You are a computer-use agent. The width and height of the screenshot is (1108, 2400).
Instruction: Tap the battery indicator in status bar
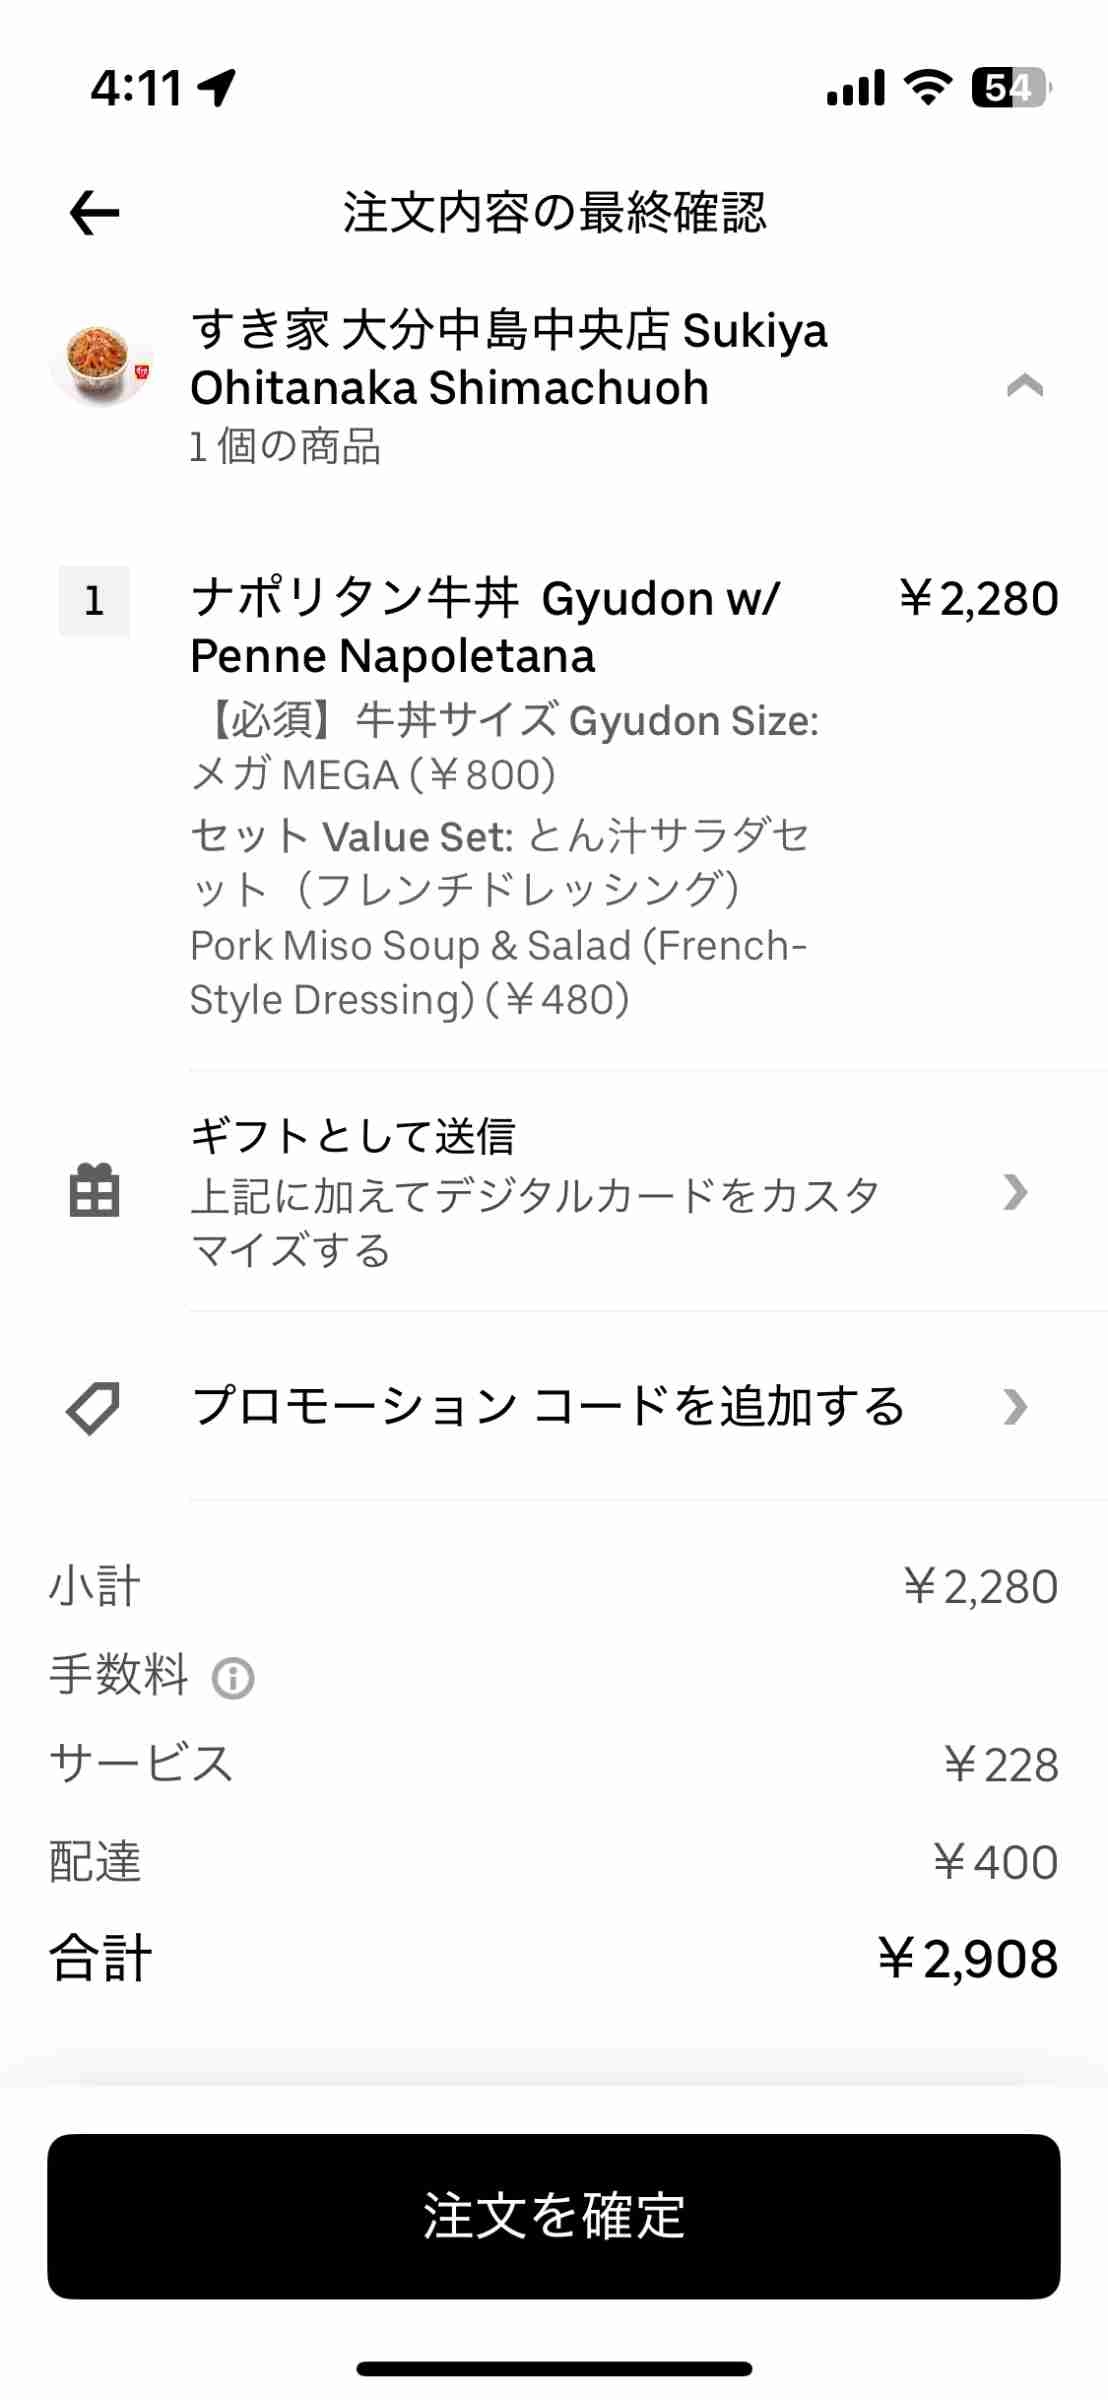tap(1010, 88)
